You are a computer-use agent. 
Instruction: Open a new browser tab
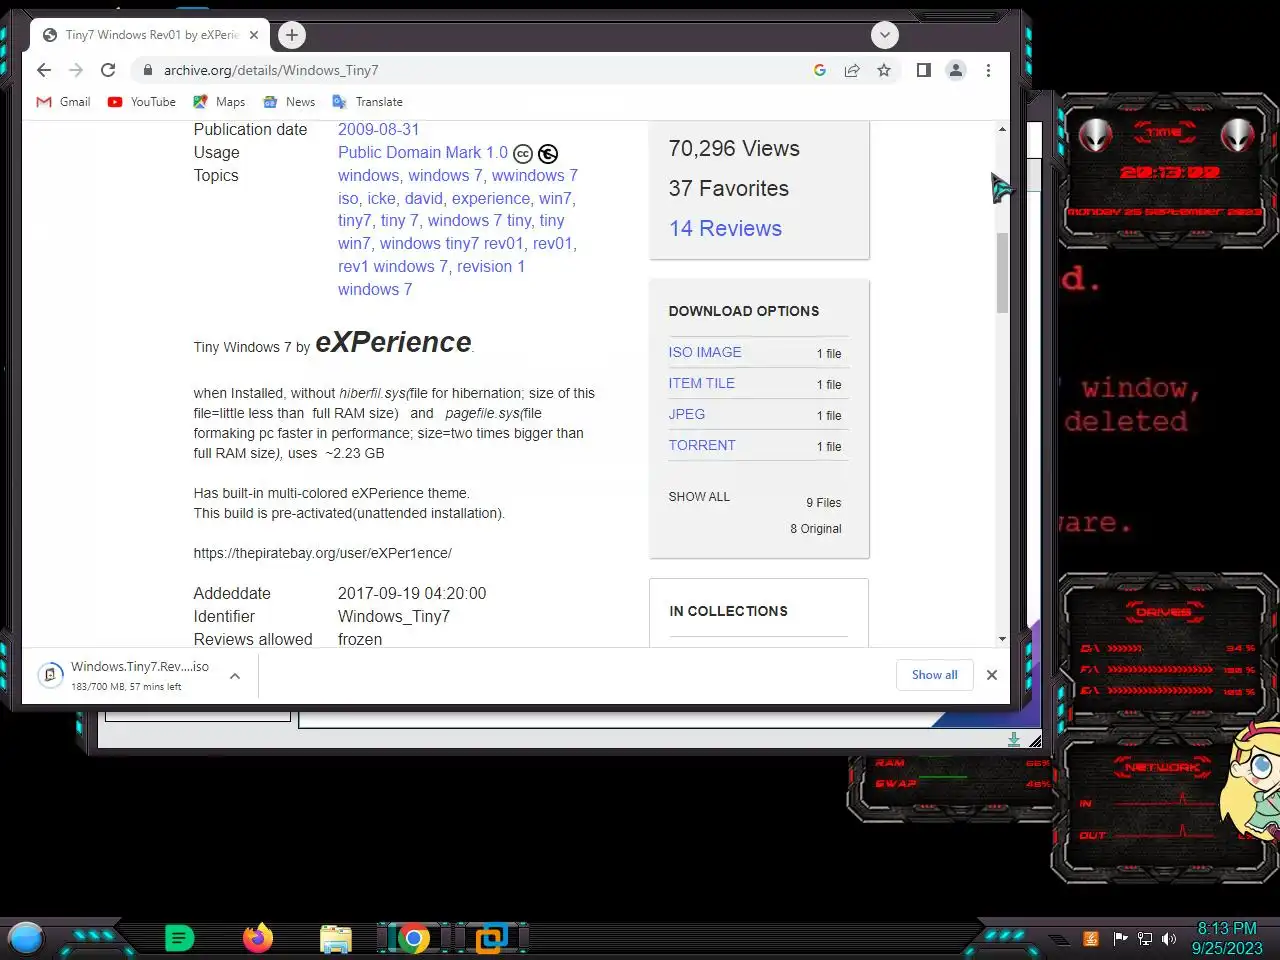[x=291, y=35]
